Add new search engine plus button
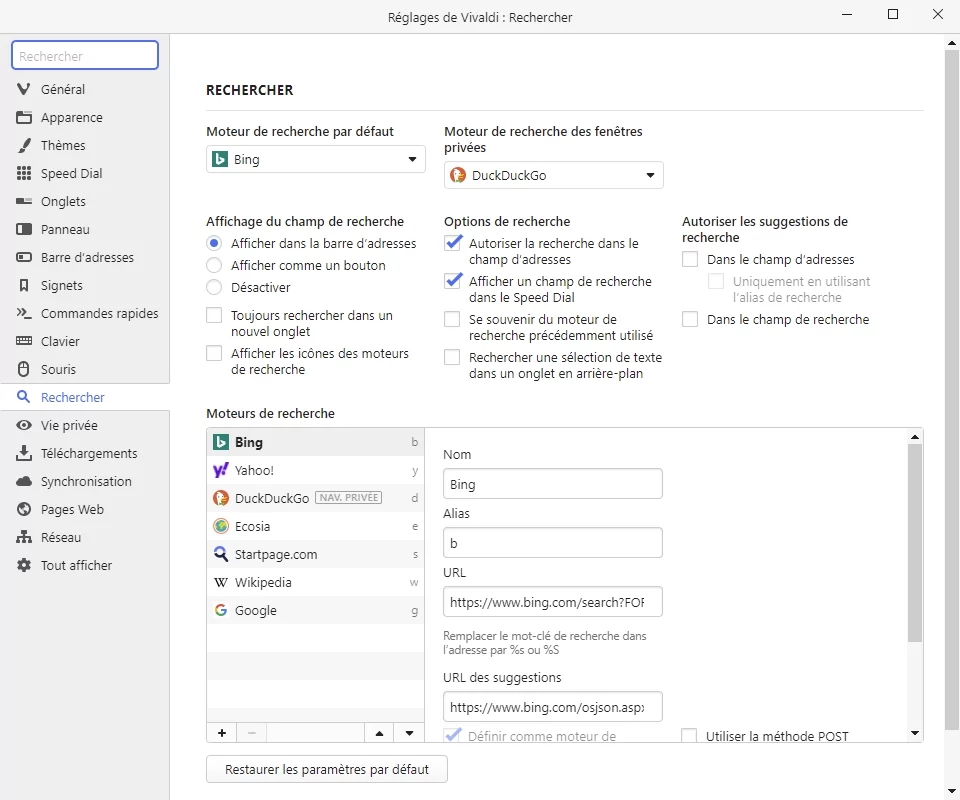The image size is (960, 800). point(222,733)
